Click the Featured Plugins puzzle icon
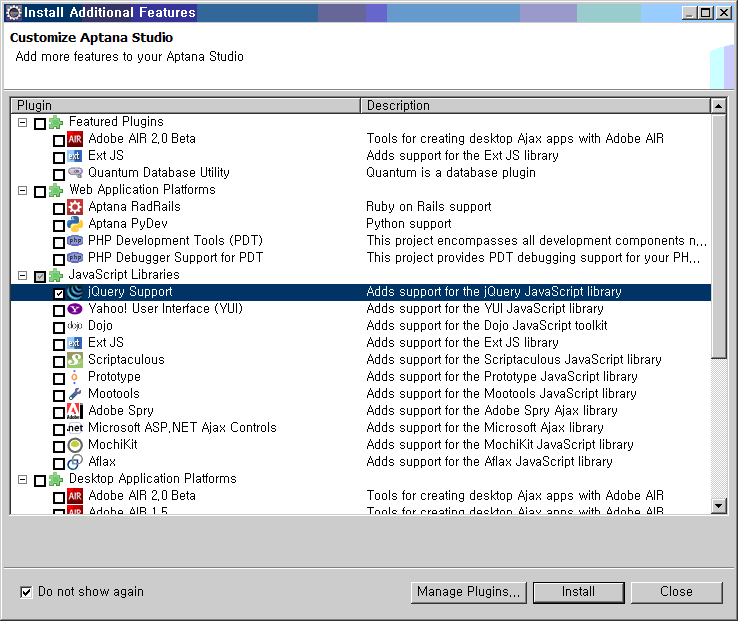The height and width of the screenshot is (621, 738). tap(56, 122)
